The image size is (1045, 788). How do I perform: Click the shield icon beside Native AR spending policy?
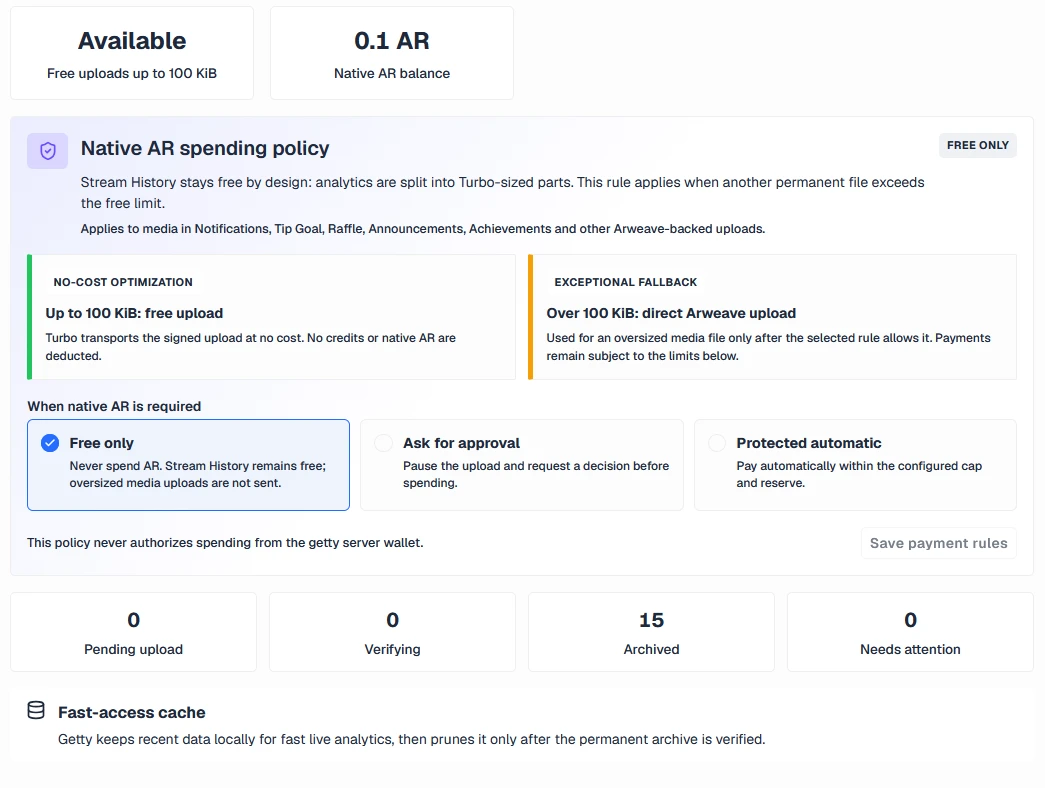pyautogui.click(x=47, y=151)
